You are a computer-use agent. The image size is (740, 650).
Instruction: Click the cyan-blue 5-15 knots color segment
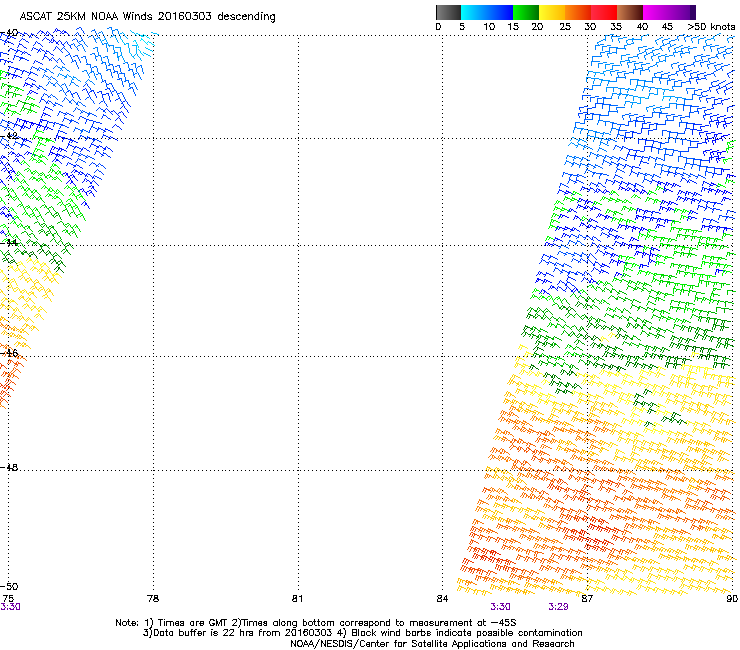tap(487, 12)
